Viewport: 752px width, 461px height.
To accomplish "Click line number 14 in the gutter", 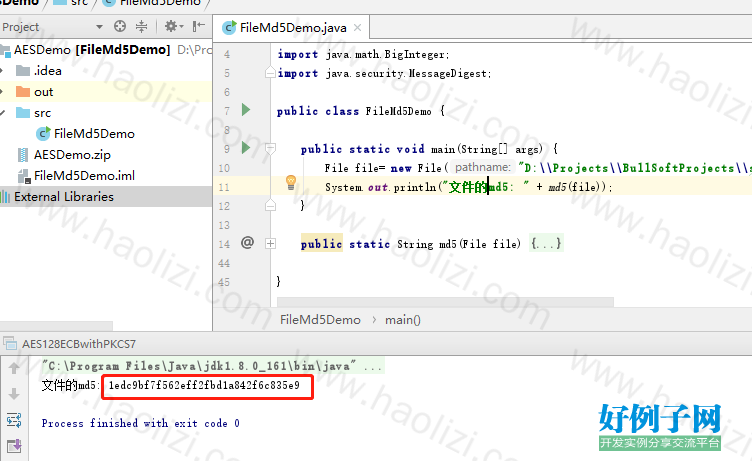I will (x=224, y=244).
